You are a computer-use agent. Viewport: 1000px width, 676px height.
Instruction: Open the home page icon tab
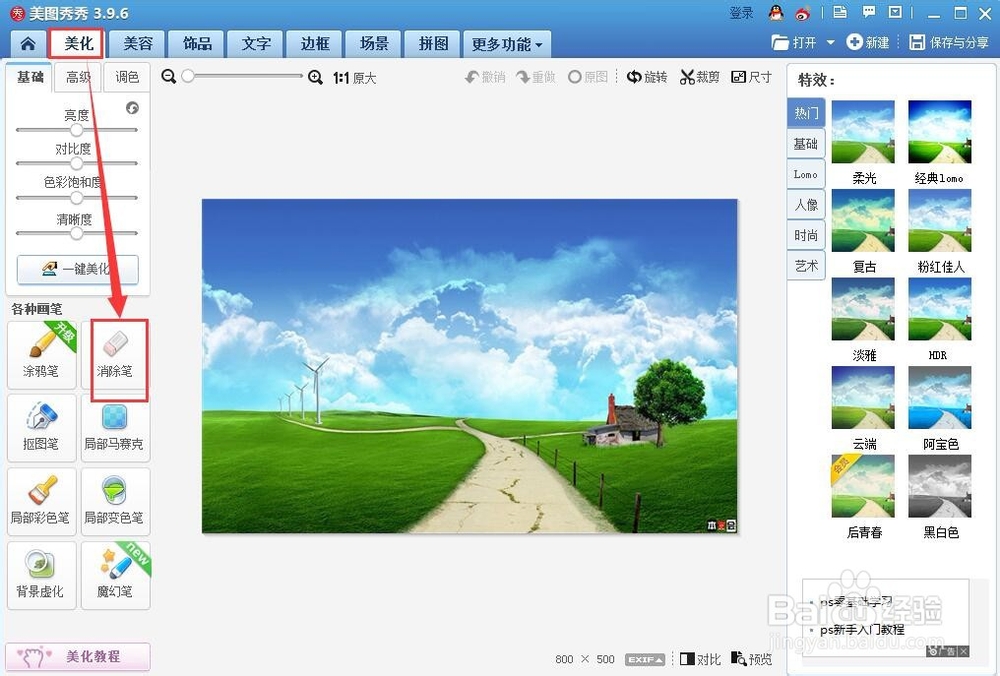28,43
